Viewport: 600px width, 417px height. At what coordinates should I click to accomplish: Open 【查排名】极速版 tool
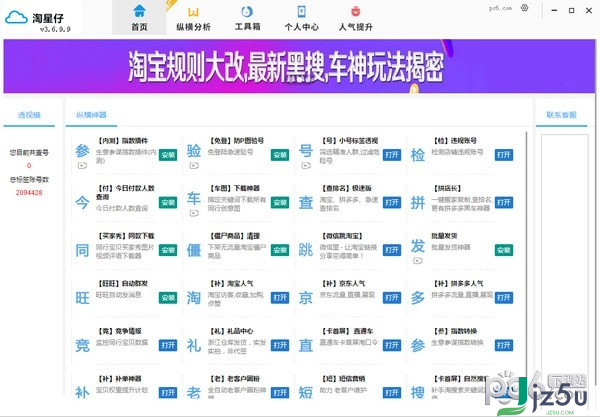(x=392, y=202)
